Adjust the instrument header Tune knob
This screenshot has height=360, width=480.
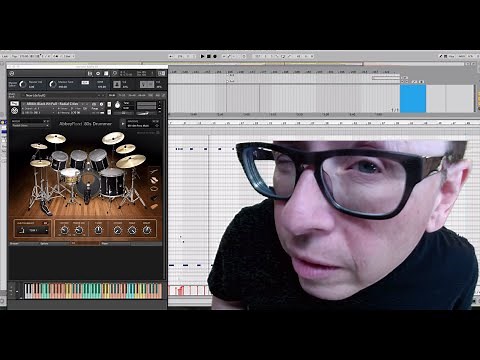[x=117, y=105]
